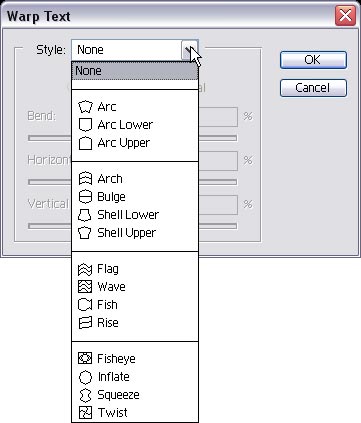Click the Style combo box showing None
Screen dimensions: 361x423
[135, 50]
